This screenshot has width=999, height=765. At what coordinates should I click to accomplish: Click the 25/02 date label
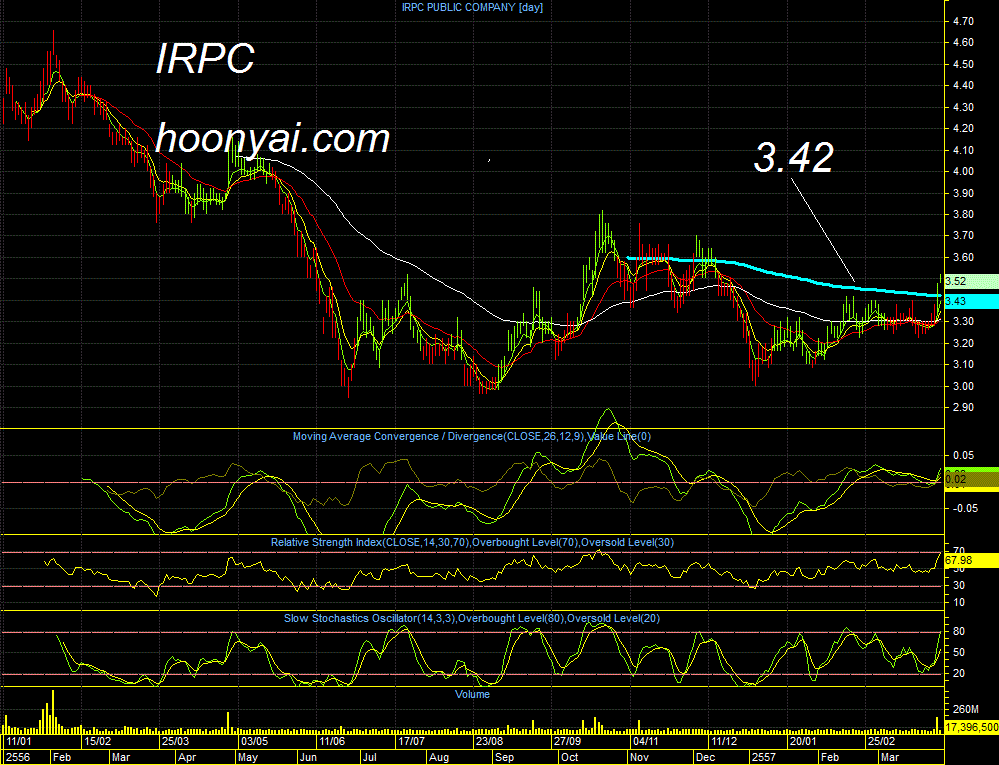click(x=881, y=741)
